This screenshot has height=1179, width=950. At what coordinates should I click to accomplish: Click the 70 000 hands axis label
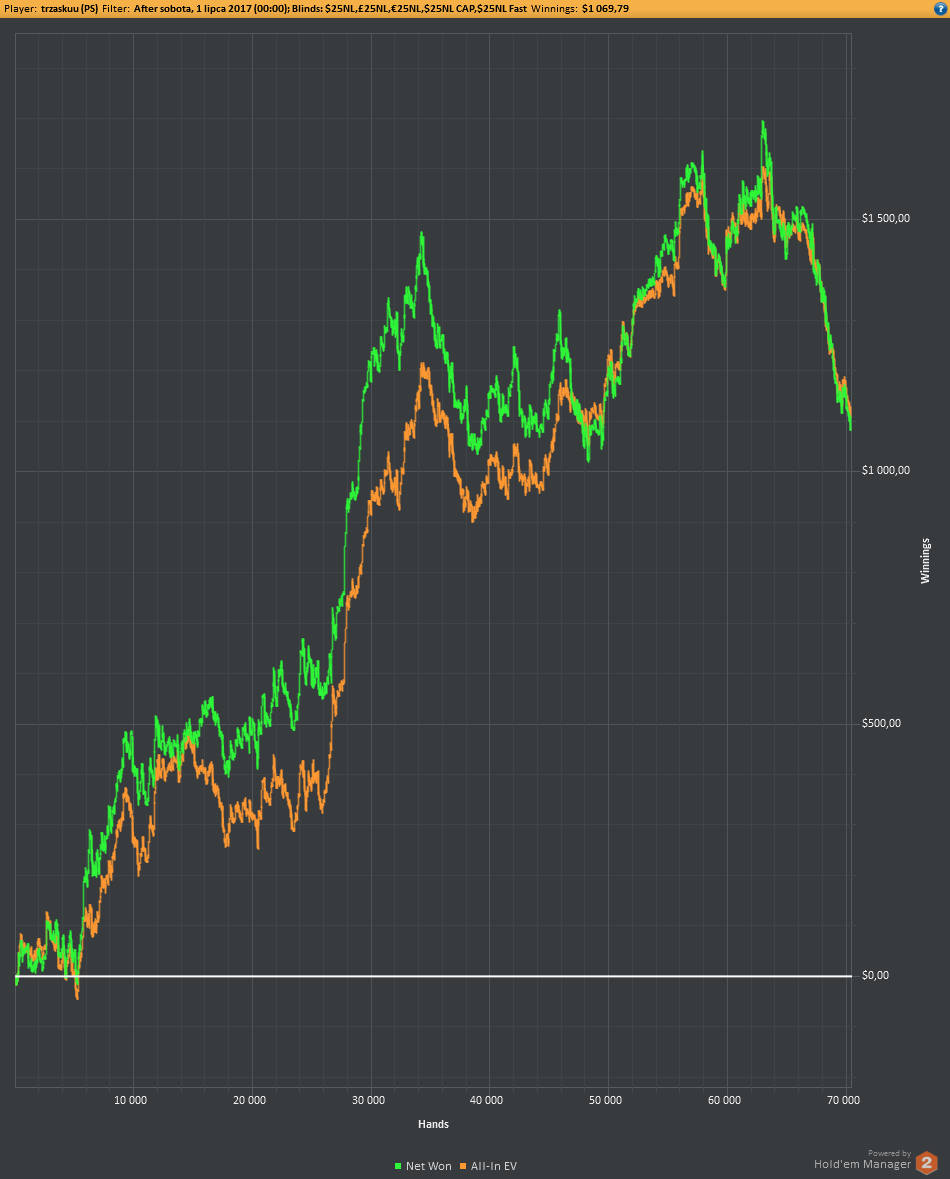843,1100
